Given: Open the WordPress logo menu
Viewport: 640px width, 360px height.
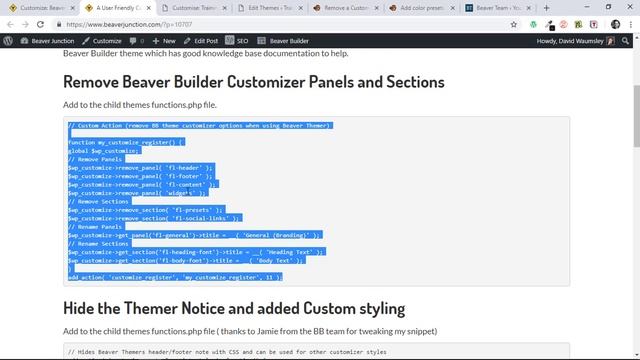Looking at the screenshot, I should pyautogui.click(x=8, y=41).
